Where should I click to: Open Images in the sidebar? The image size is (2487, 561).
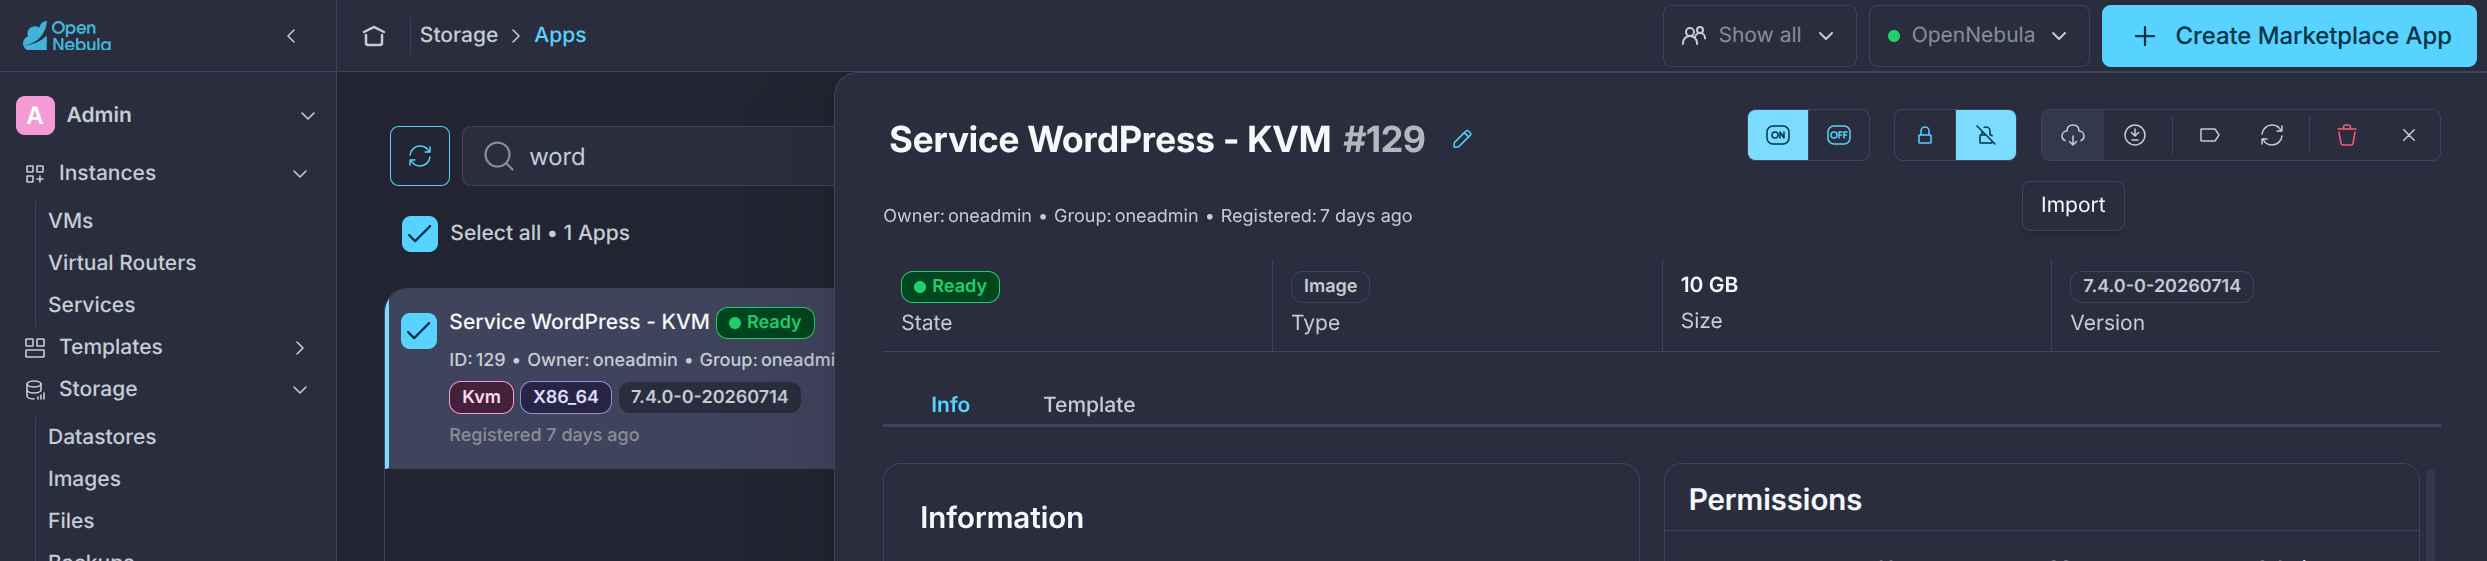[84, 479]
